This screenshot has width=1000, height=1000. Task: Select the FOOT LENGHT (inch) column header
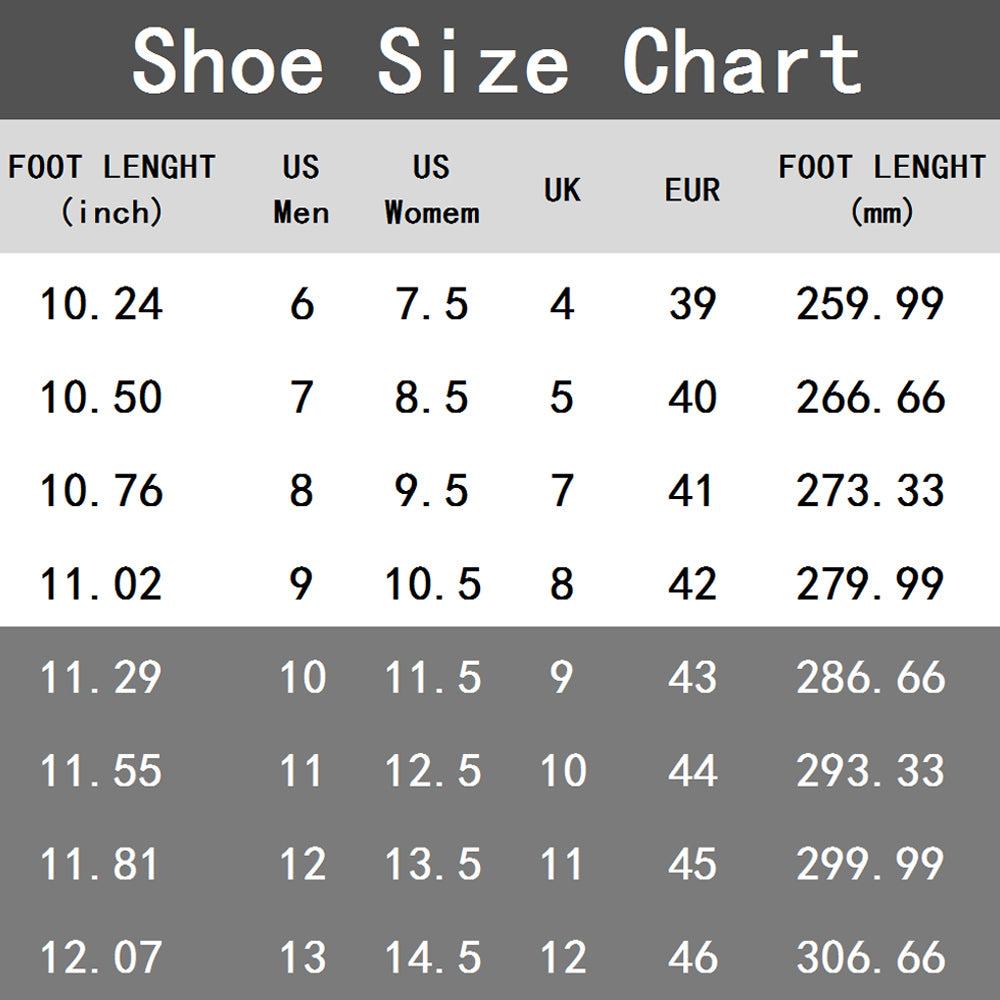point(112,189)
